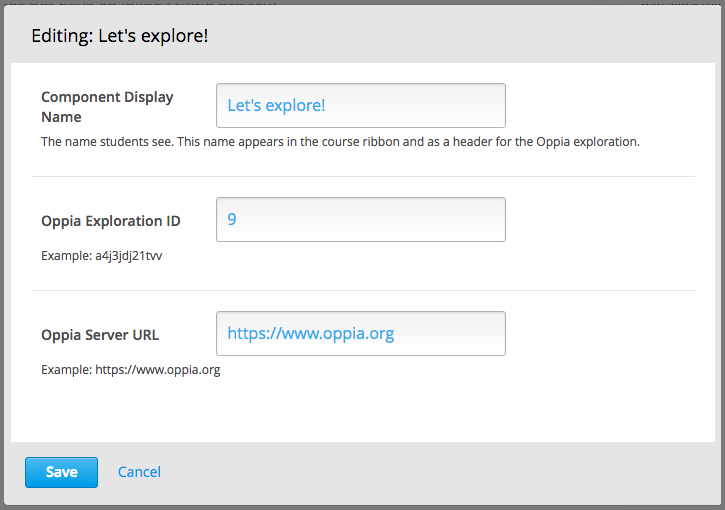Click the "Component Display Name" label
Screen dimensions: 725x510
[x=107, y=106]
